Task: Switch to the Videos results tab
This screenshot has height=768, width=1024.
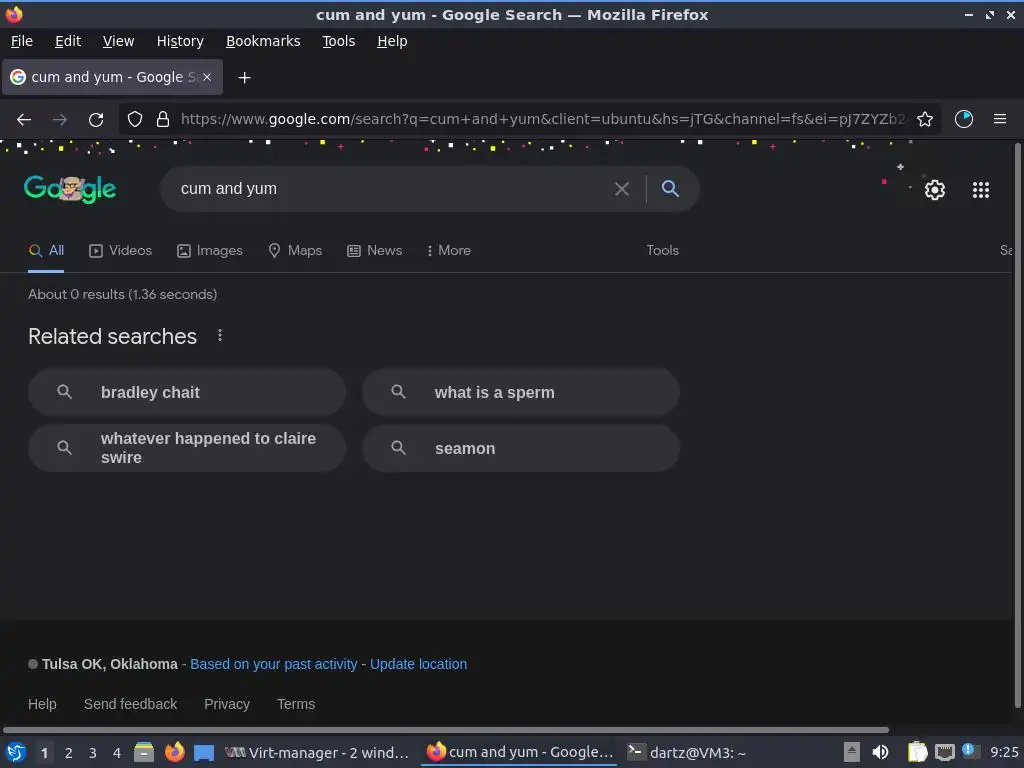Action: point(120,251)
